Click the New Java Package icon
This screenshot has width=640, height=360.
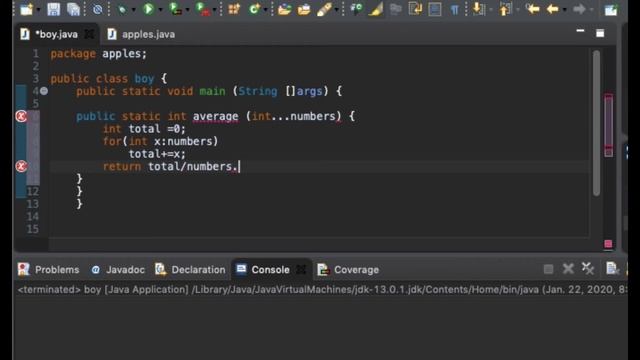234,9
